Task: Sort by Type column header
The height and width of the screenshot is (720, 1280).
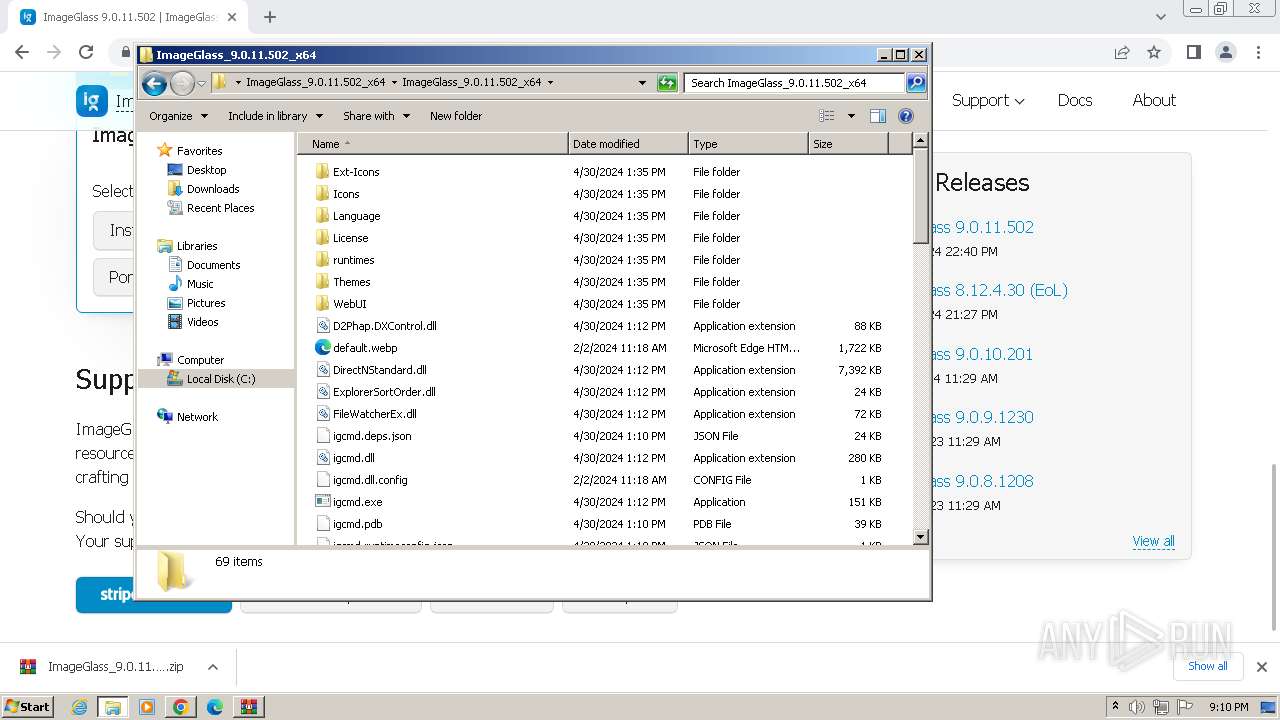Action: pyautogui.click(x=748, y=144)
